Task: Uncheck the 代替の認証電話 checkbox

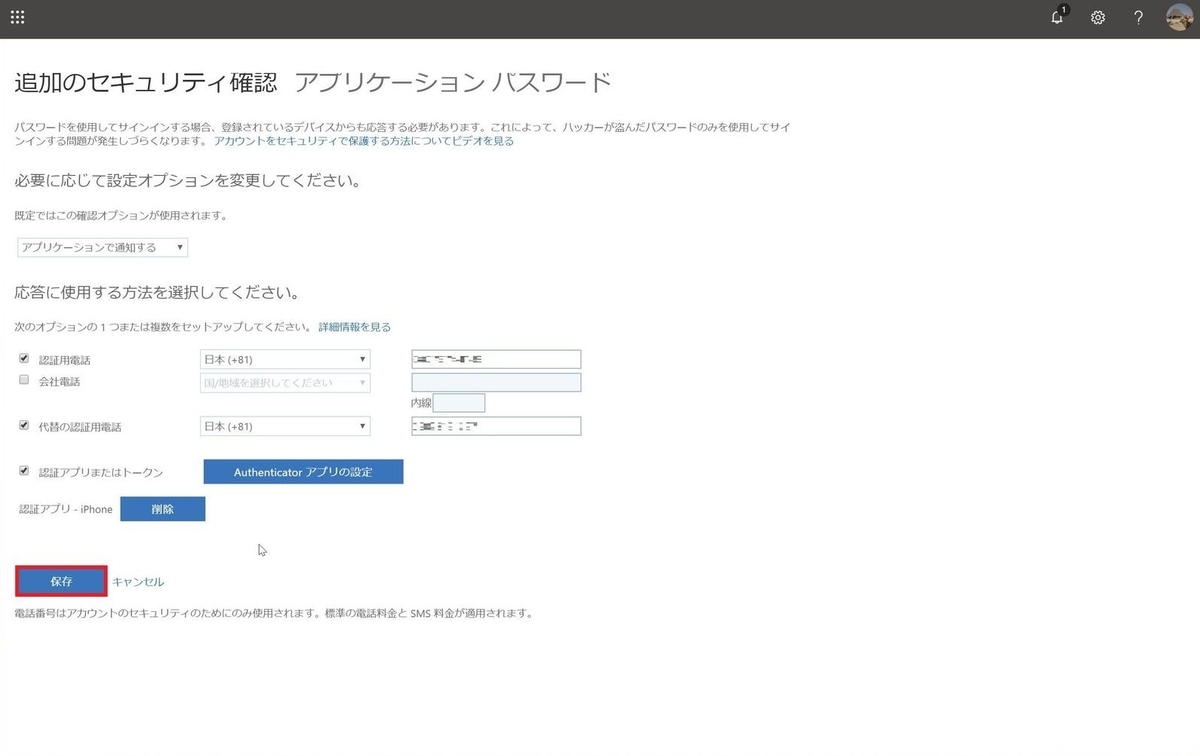Action: click(23, 425)
